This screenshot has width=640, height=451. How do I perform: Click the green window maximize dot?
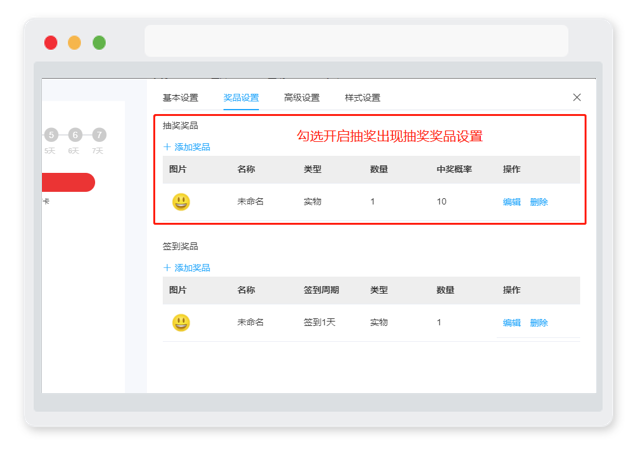click(99, 42)
